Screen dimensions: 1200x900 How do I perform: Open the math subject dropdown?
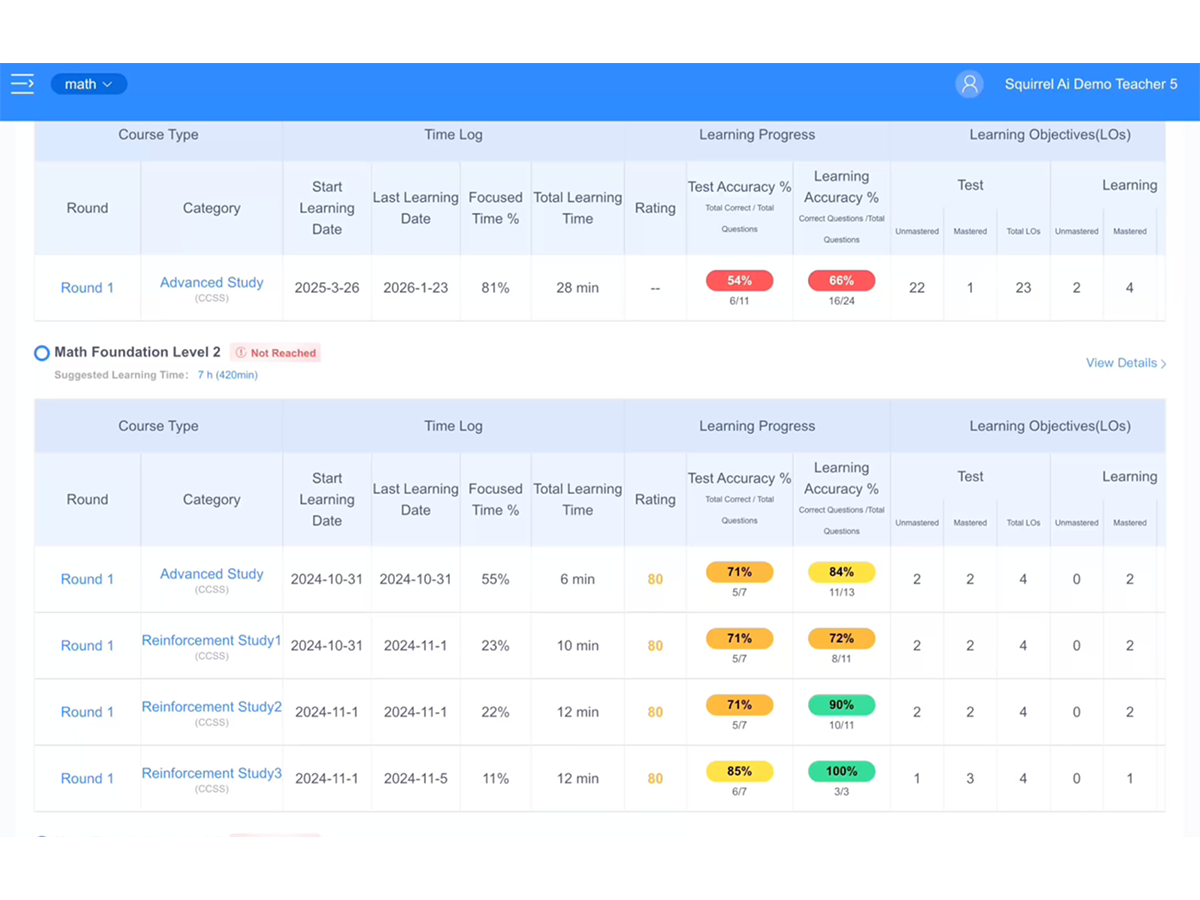tap(89, 84)
